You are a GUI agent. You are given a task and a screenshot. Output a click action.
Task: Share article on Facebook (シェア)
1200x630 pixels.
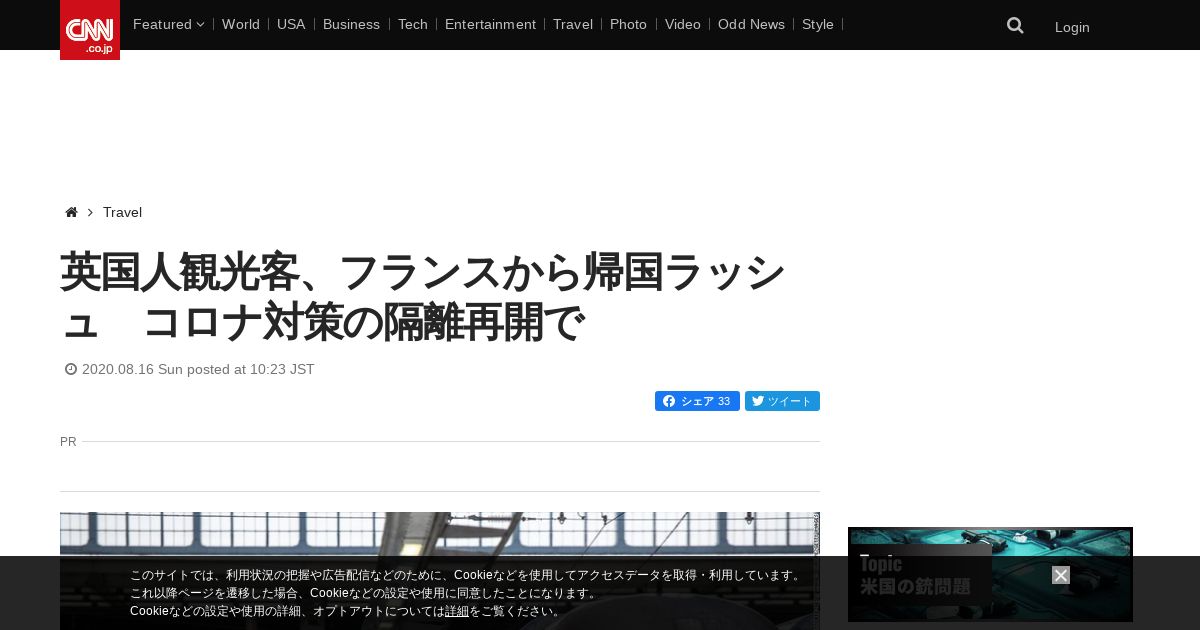pyautogui.click(x=697, y=401)
